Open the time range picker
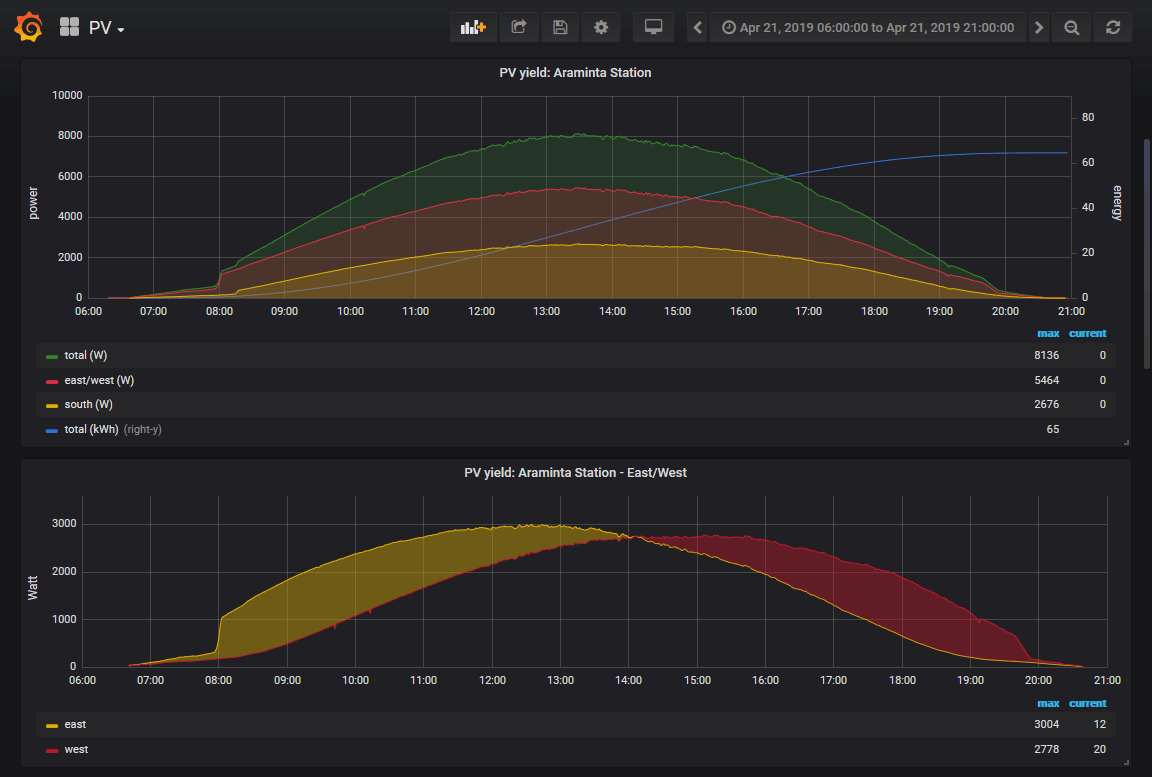 pos(868,27)
